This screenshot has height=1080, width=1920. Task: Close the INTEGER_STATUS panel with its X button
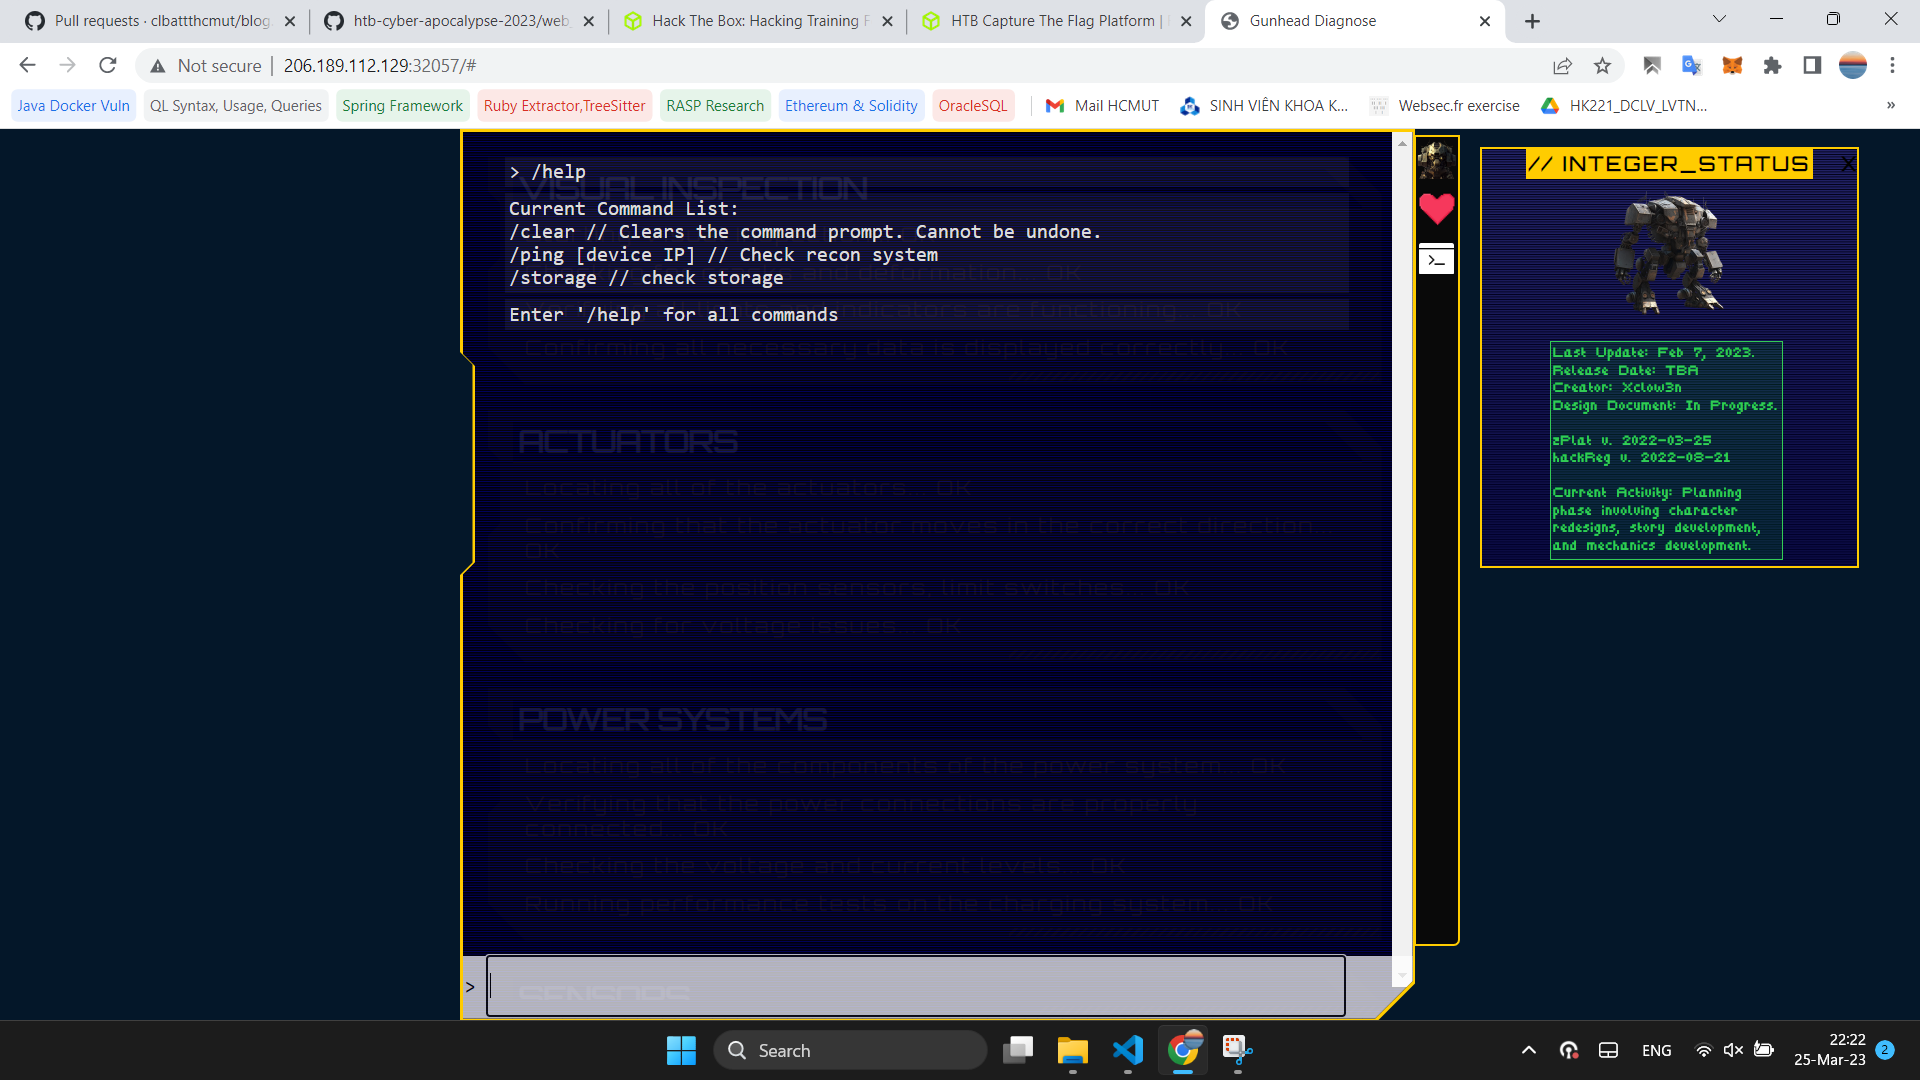click(1846, 163)
